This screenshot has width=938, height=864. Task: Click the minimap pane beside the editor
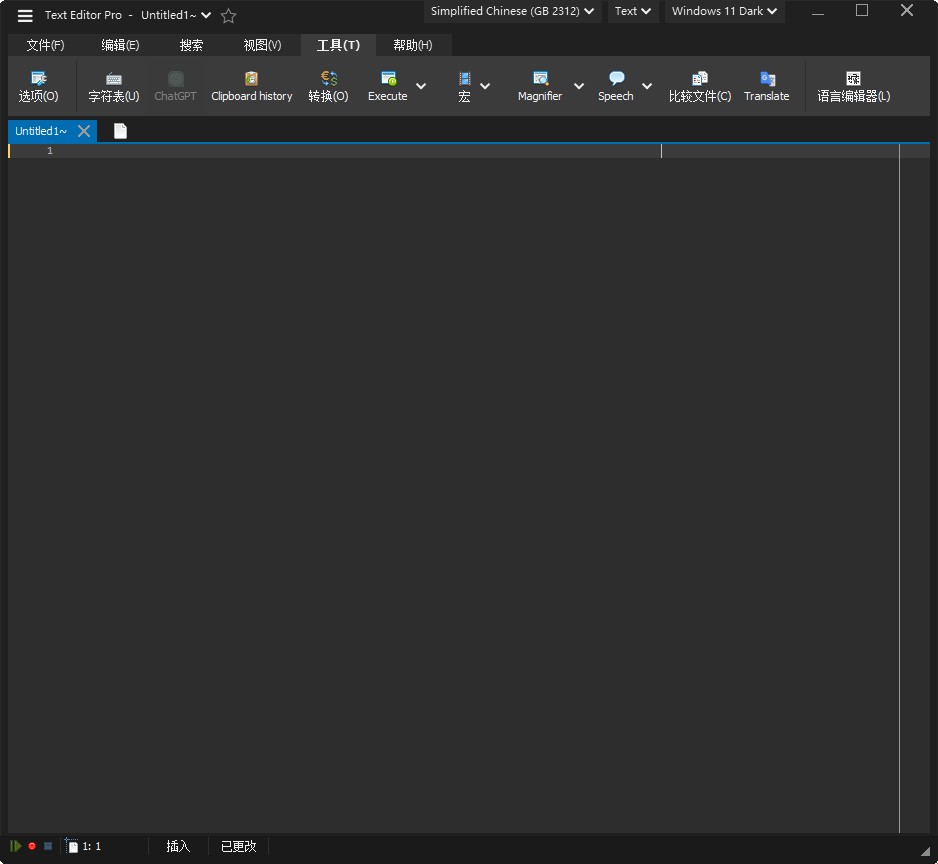pyautogui.click(x=915, y=488)
